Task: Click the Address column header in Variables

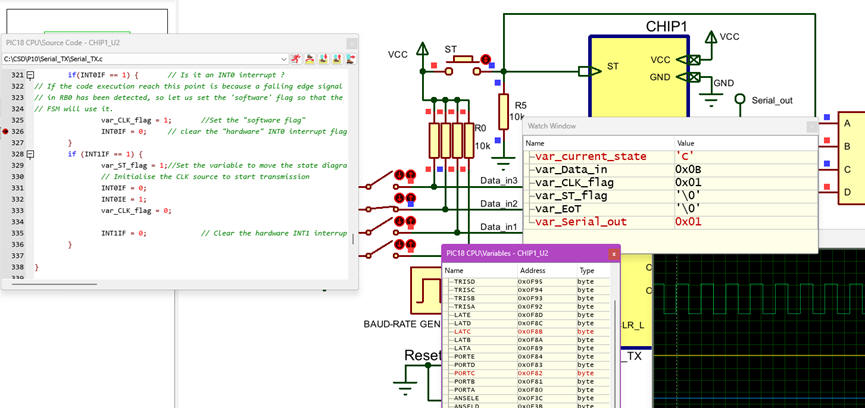Action: click(531, 270)
